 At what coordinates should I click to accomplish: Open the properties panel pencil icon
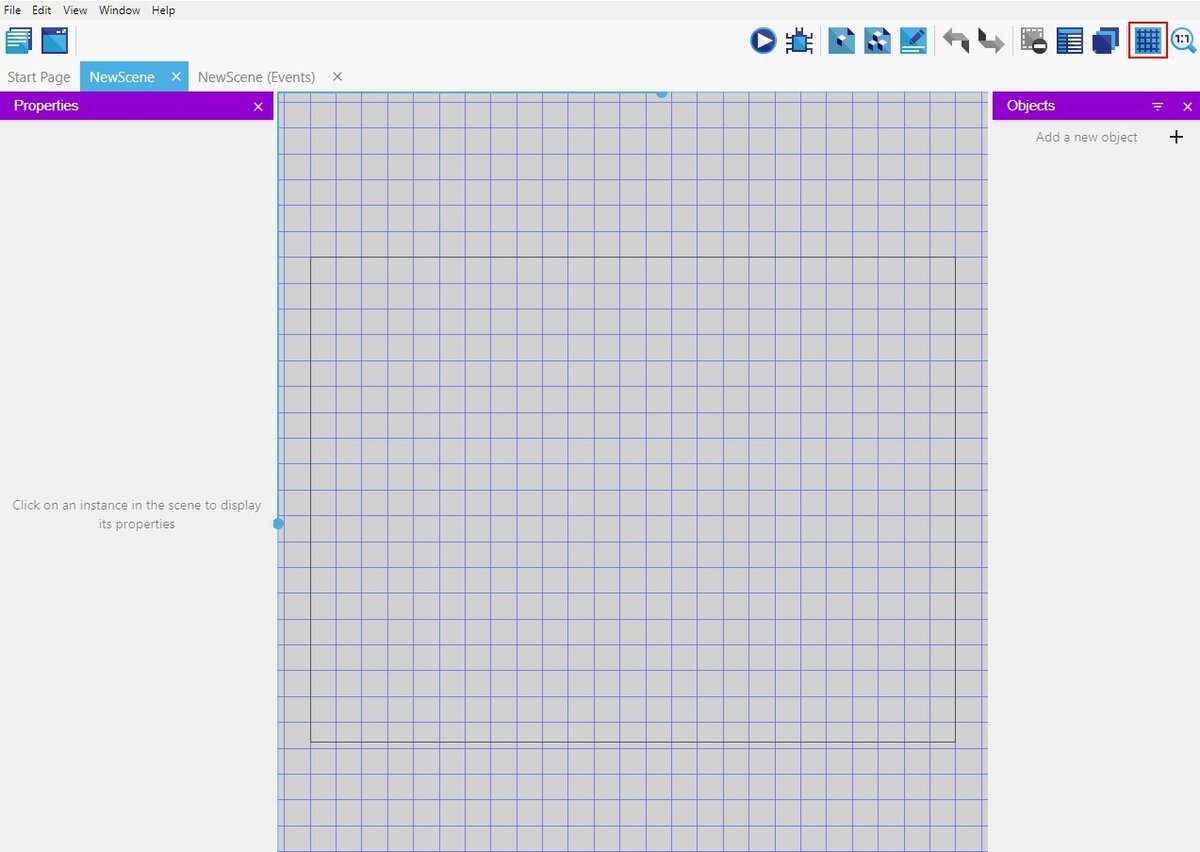[x=913, y=41]
